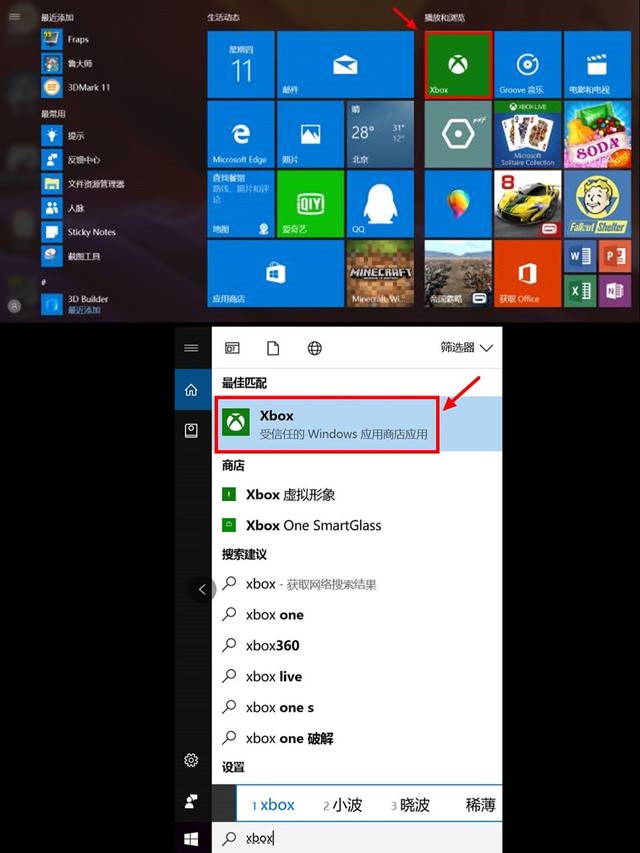Launch OneNote from the small tile
This screenshot has width=640, height=853.
pos(614,290)
